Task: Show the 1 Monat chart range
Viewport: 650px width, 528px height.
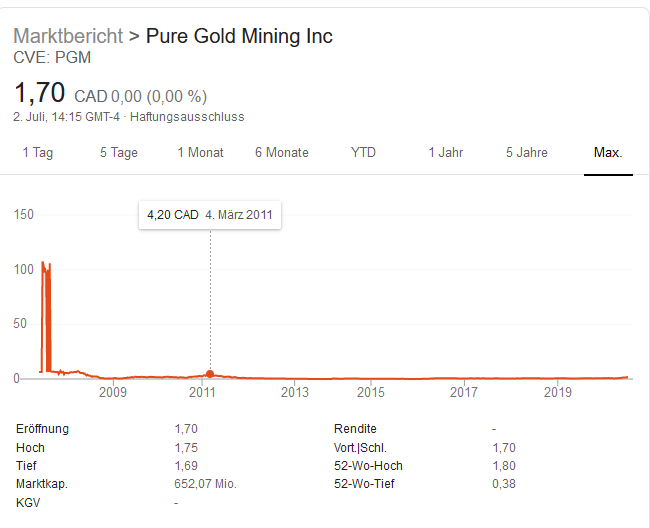Action: pyautogui.click(x=200, y=153)
